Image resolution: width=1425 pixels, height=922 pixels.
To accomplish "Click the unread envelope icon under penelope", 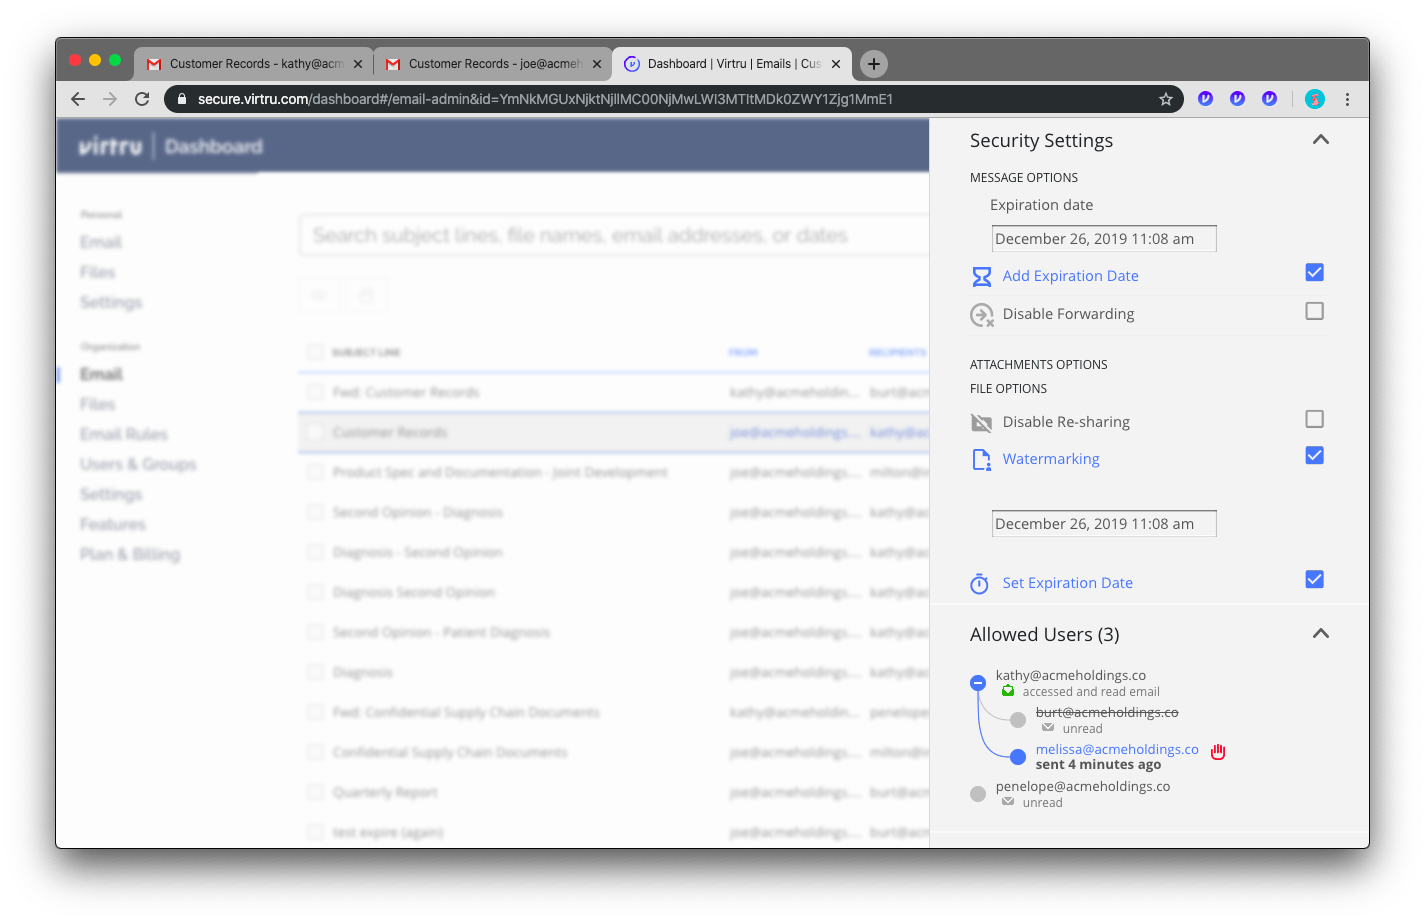I will pos(1008,802).
